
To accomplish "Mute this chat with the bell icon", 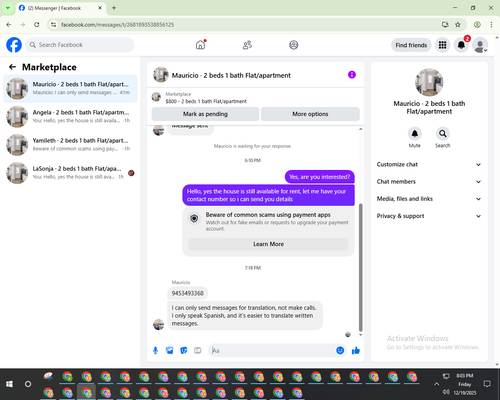I will click(415, 134).
